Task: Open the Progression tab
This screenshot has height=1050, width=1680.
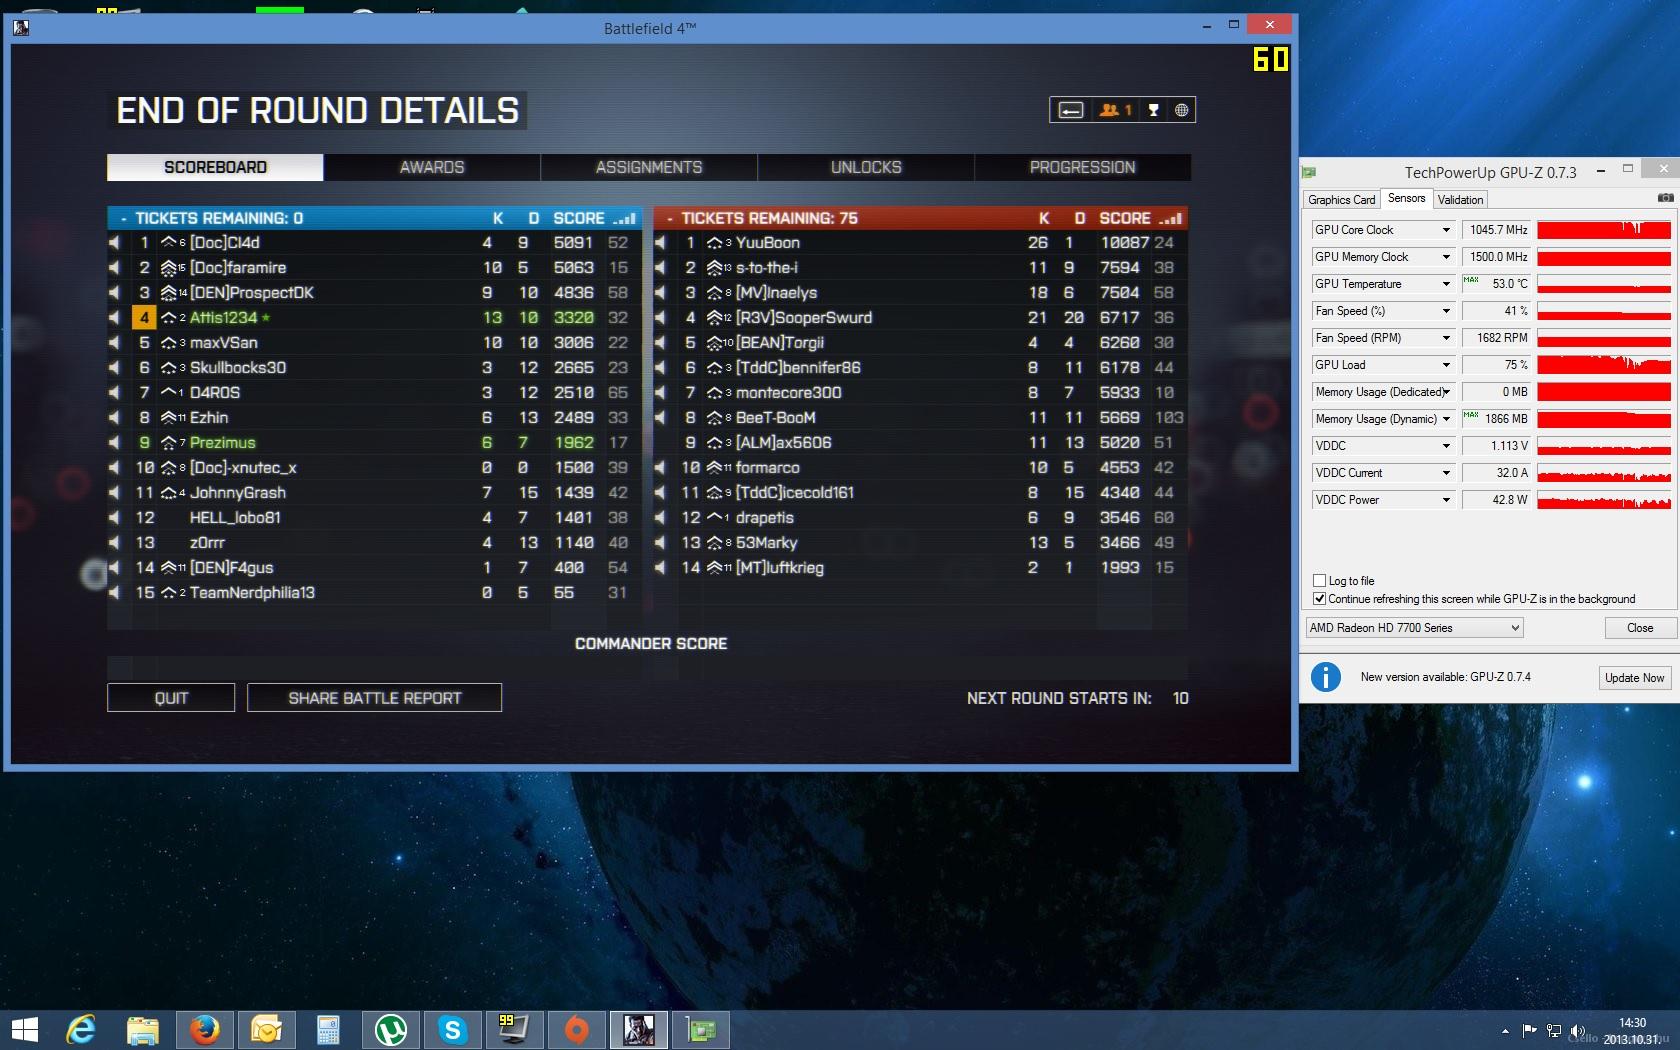Action: click(x=1083, y=167)
